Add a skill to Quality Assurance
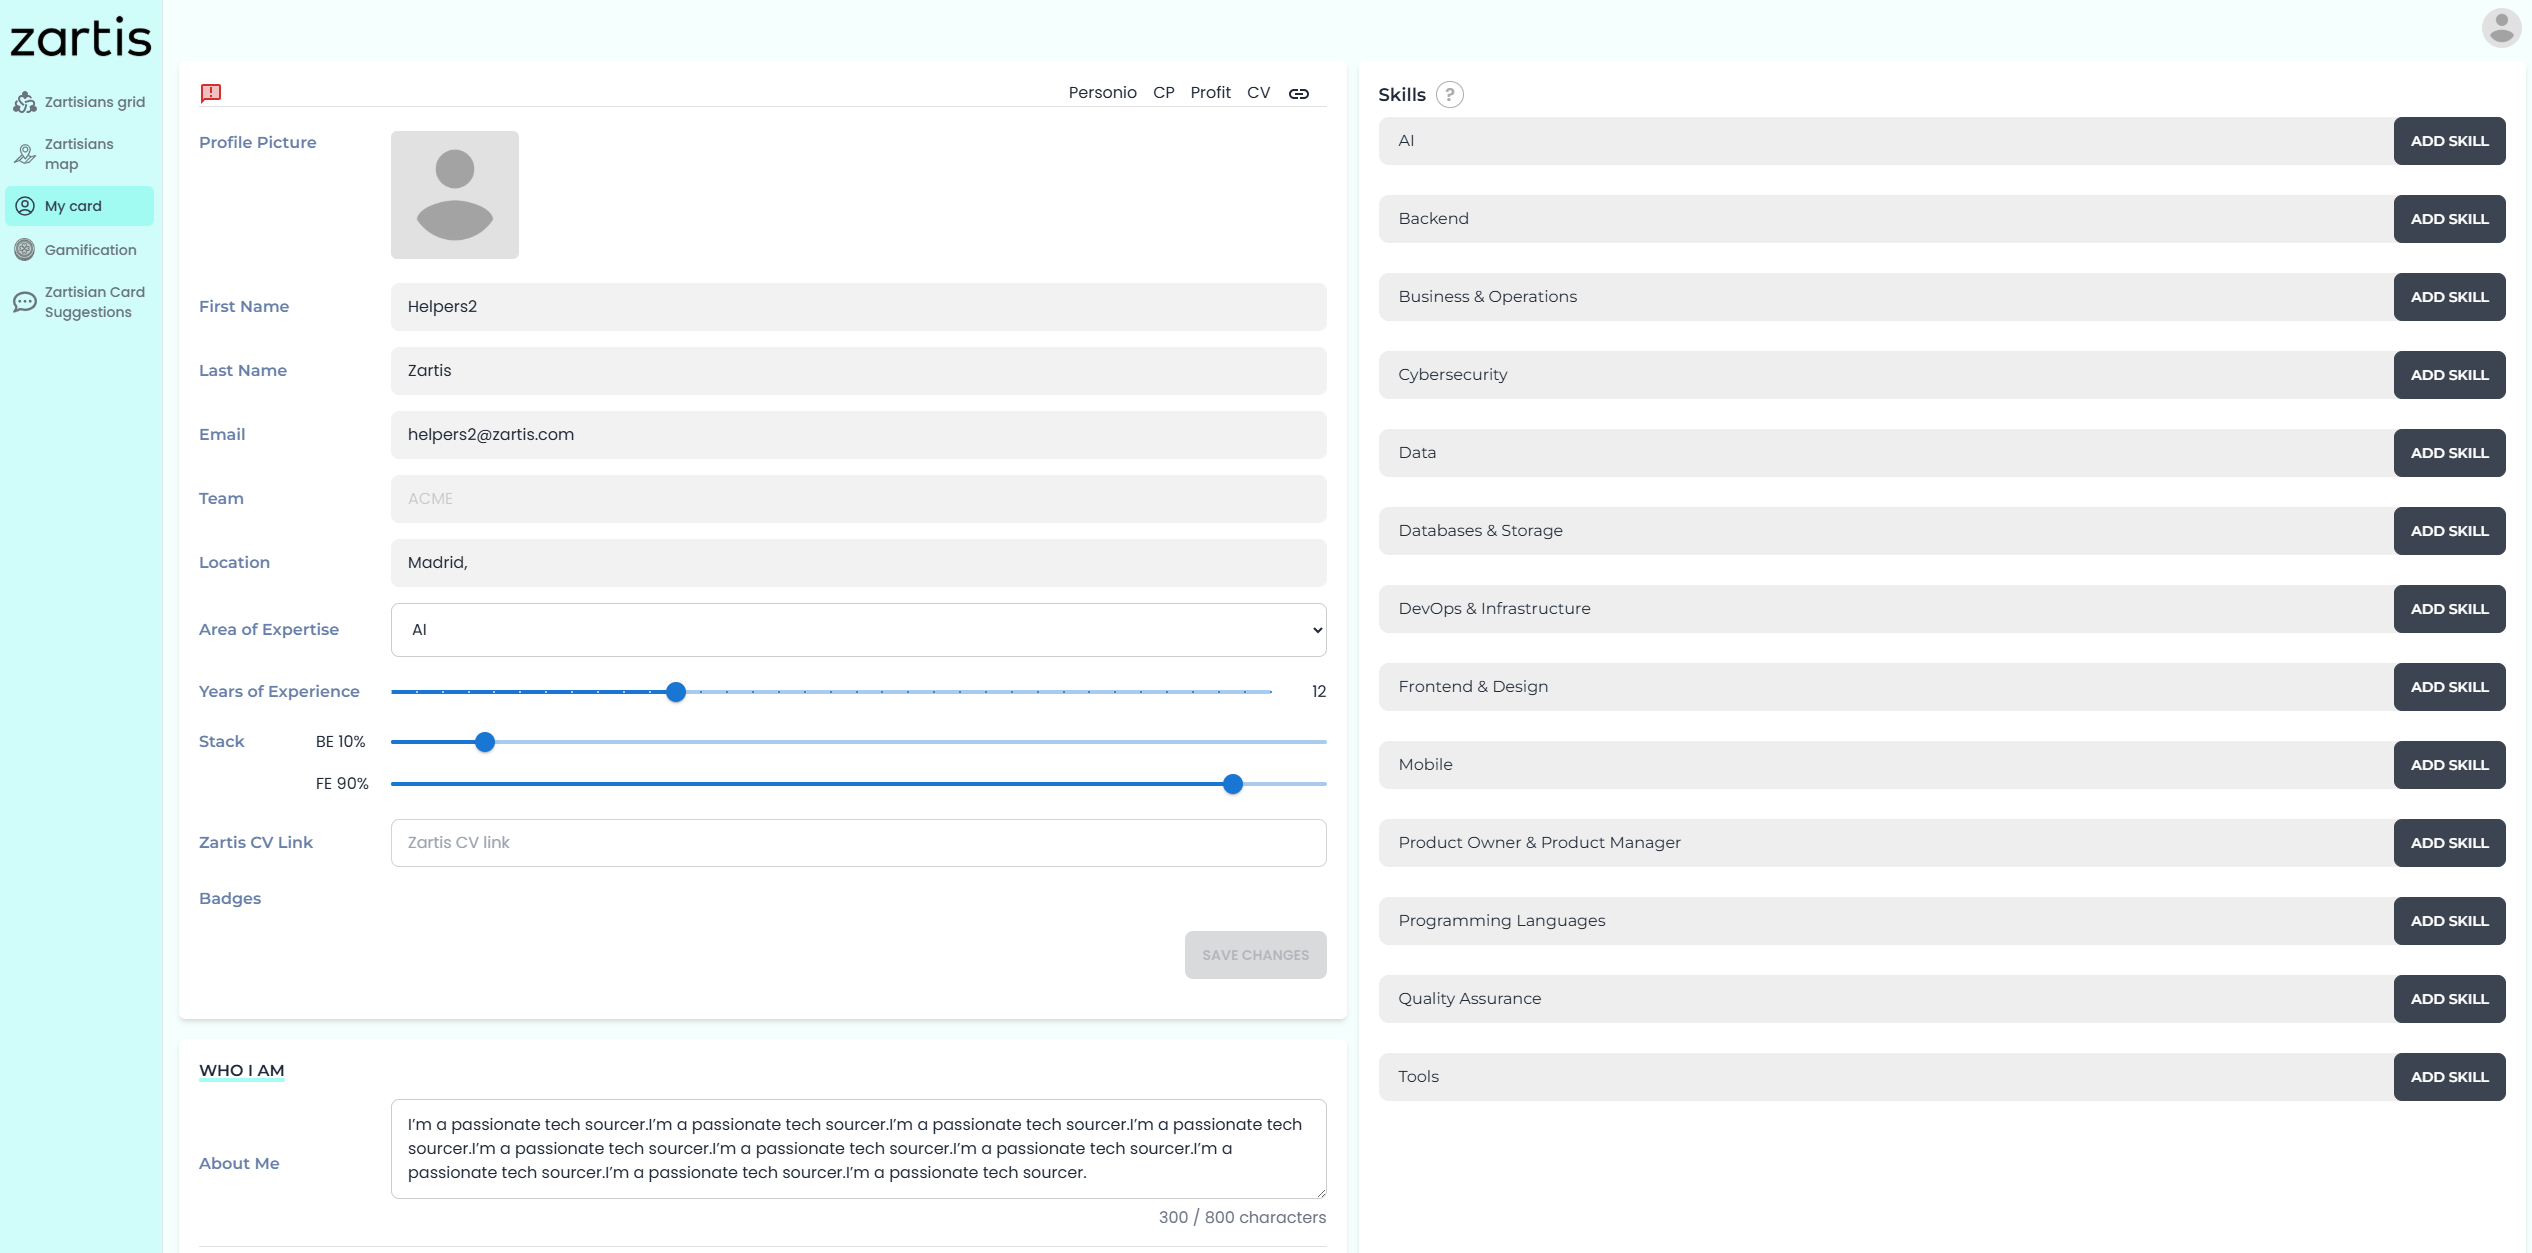The width and height of the screenshot is (2532, 1253). pyautogui.click(x=2449, y=999)
